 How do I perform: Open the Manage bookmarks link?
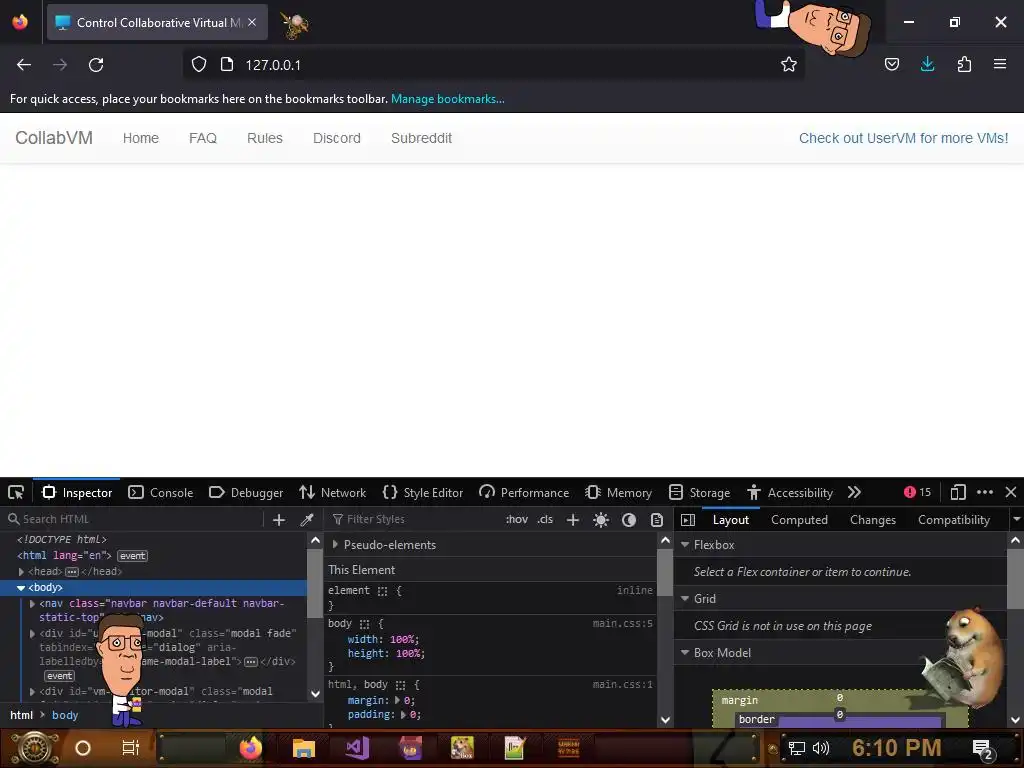(x=447, y=99)
